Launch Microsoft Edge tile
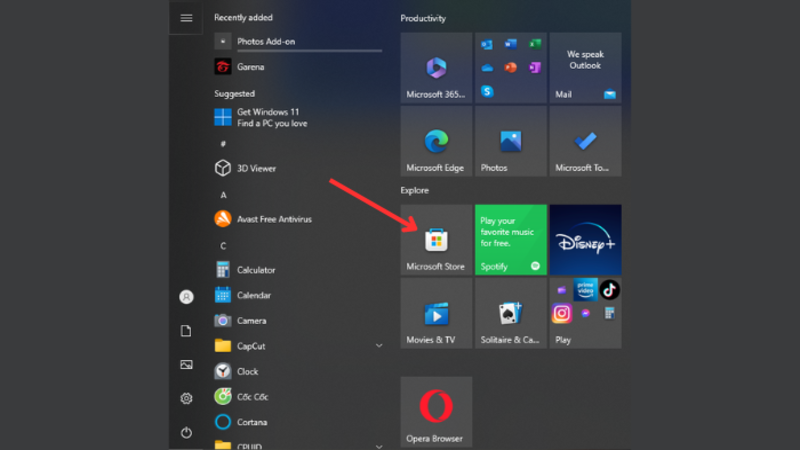Viewport: 800px width, 450px height. (436, 141)
